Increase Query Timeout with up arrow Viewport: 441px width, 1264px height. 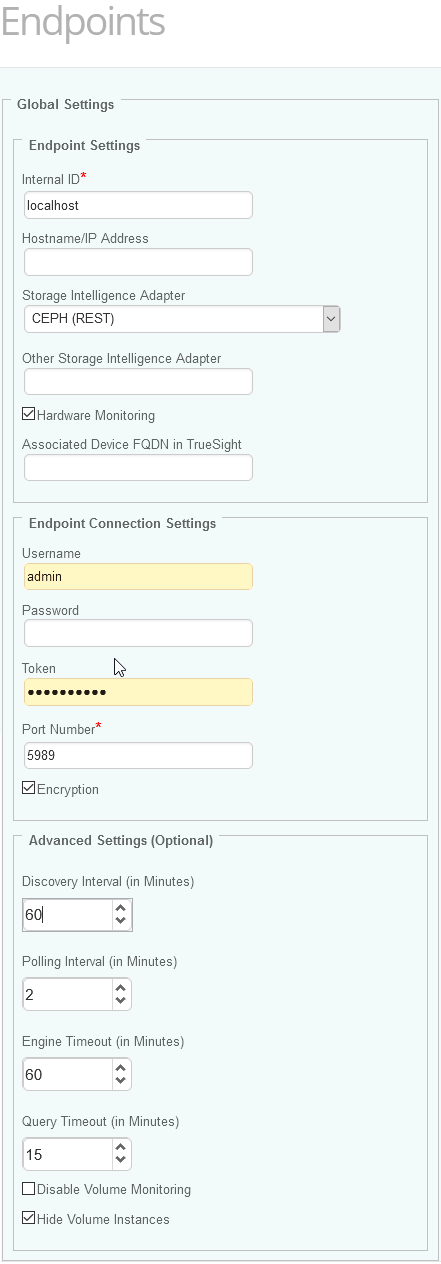coord(120,1148)
